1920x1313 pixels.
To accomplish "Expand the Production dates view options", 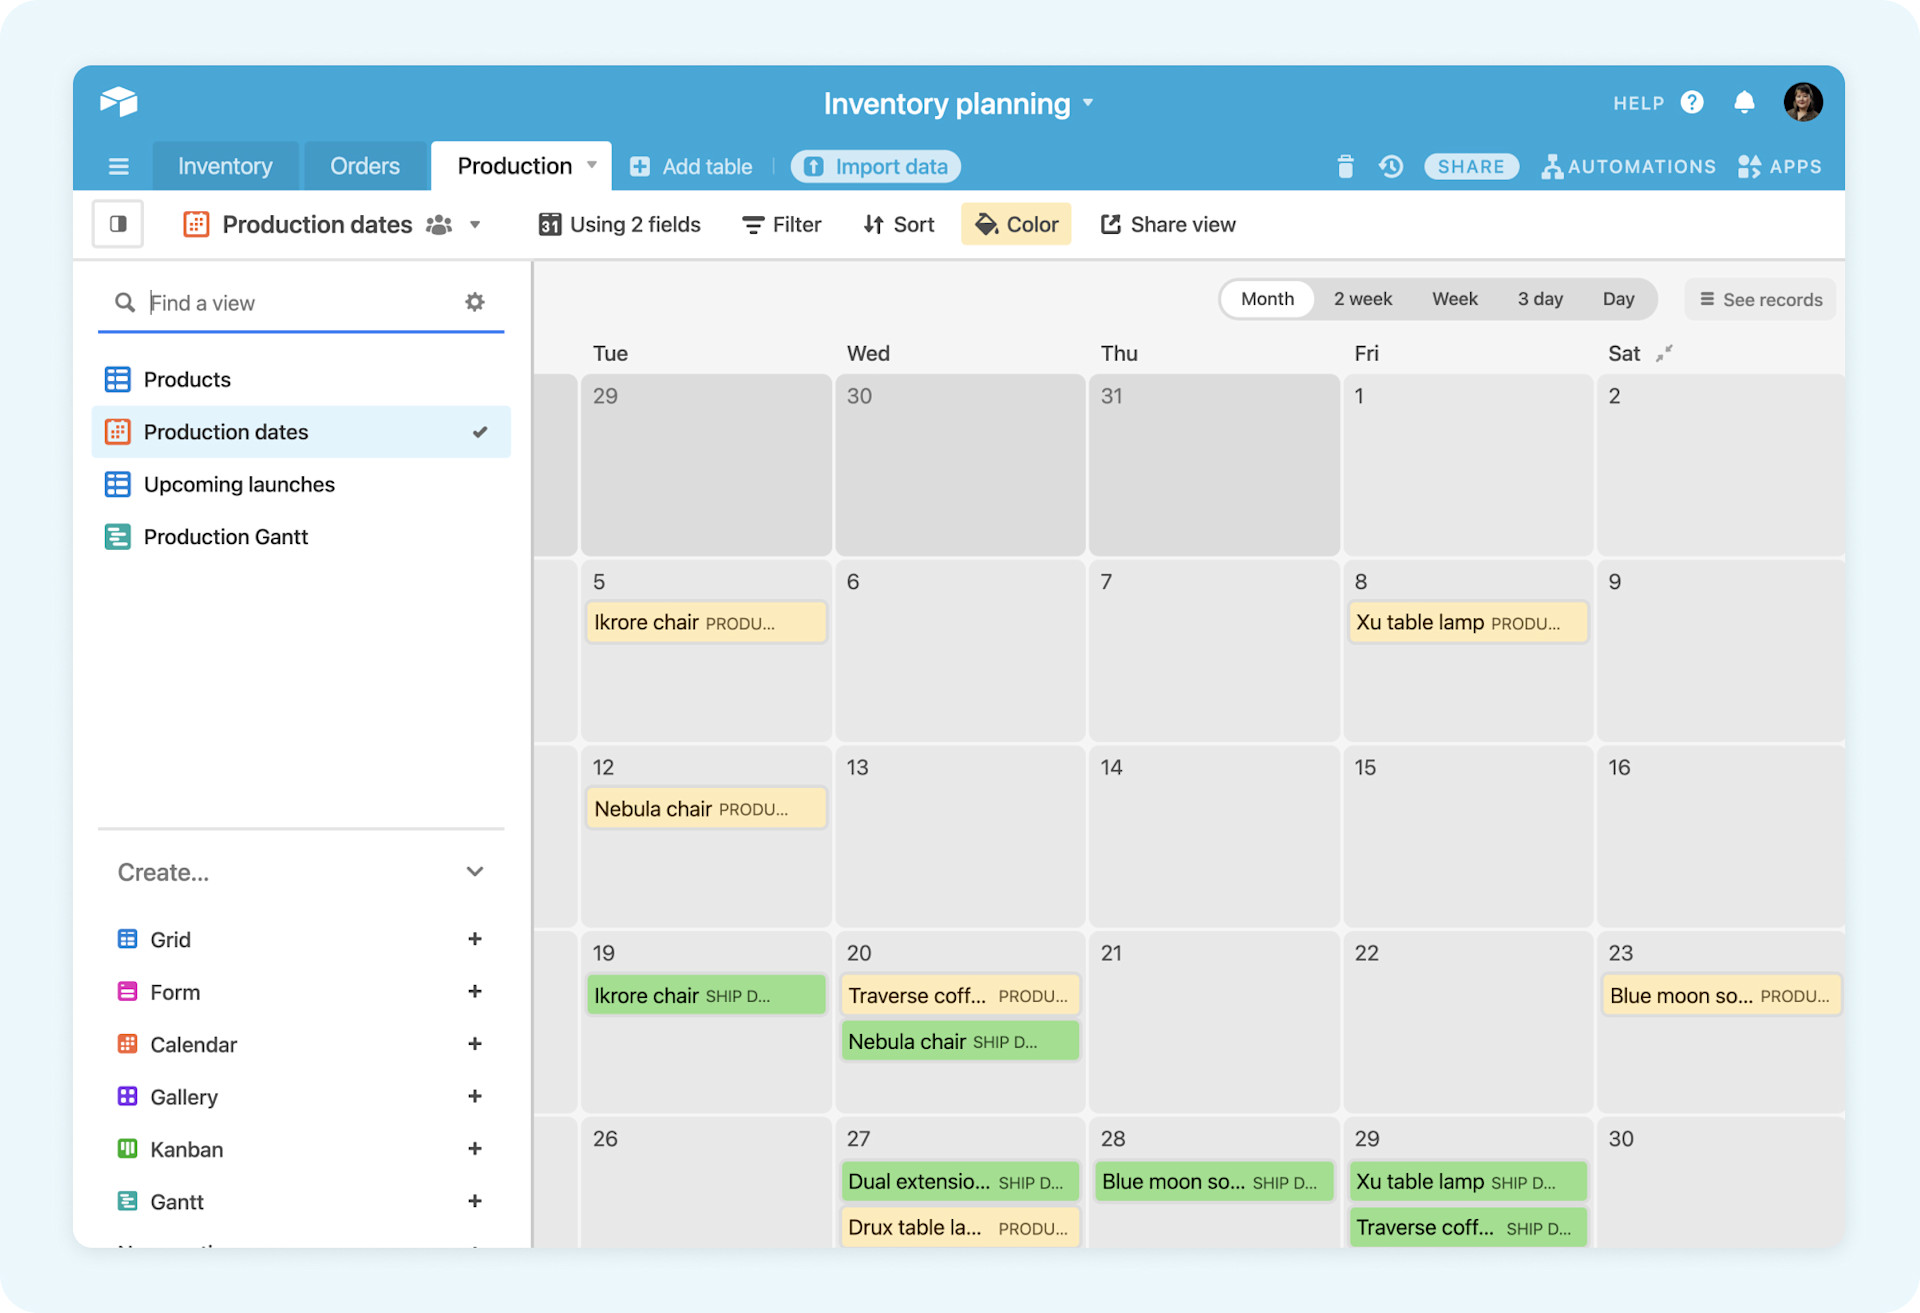I will point(475,224).
